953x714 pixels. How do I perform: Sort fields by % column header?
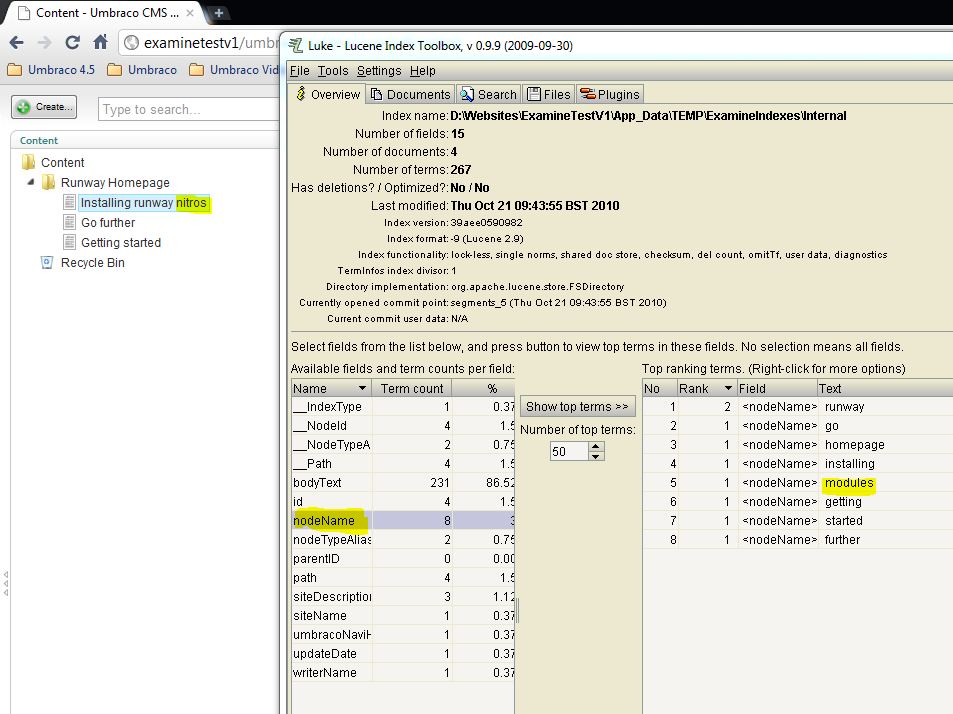click(x=483, y=388)
